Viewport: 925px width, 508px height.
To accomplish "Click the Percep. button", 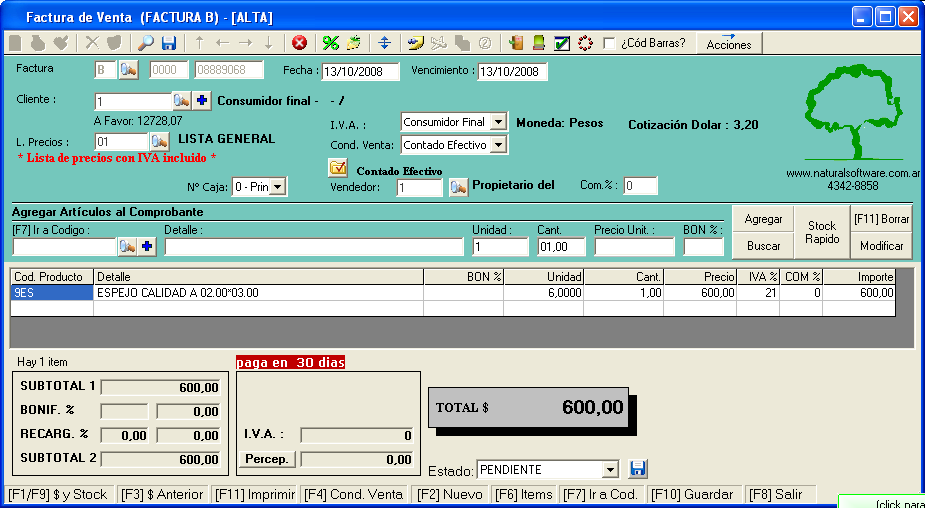I will click(267, 459).
